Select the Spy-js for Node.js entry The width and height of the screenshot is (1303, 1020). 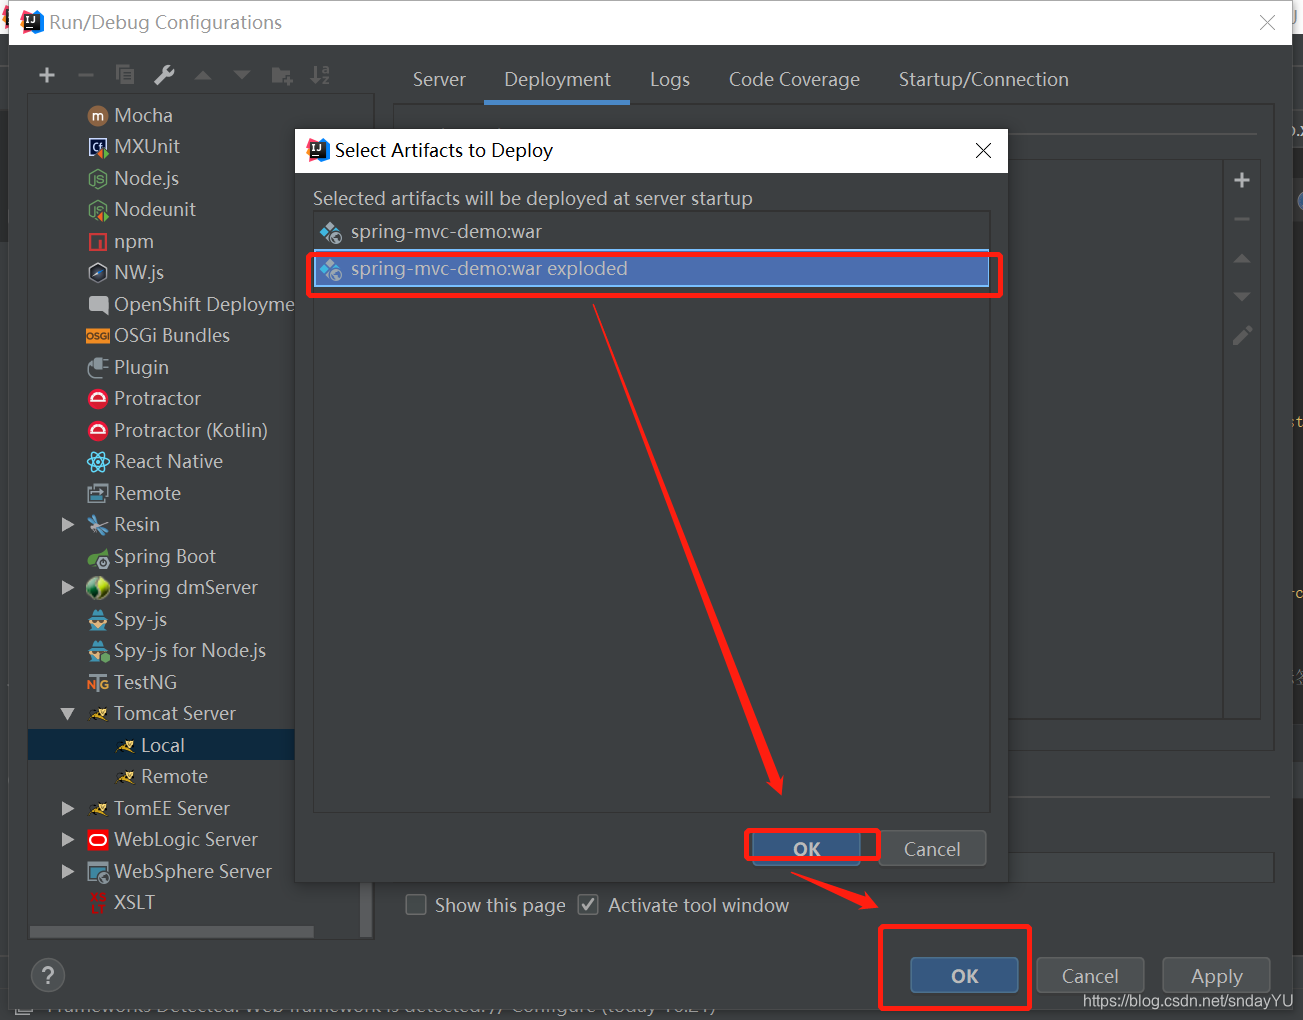click(190, 650)
